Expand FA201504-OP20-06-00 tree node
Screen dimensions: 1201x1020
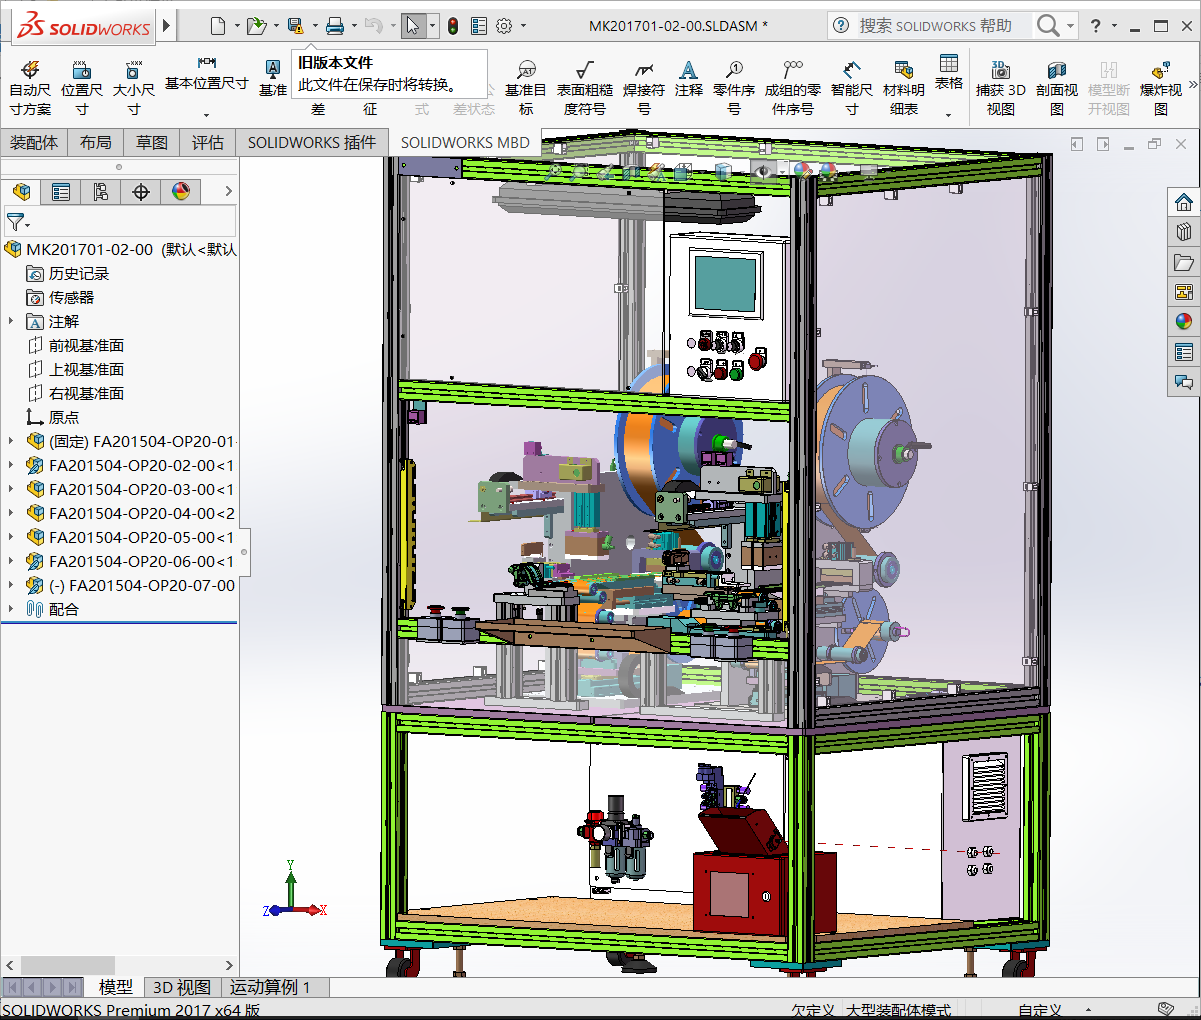tap(11, 561)
